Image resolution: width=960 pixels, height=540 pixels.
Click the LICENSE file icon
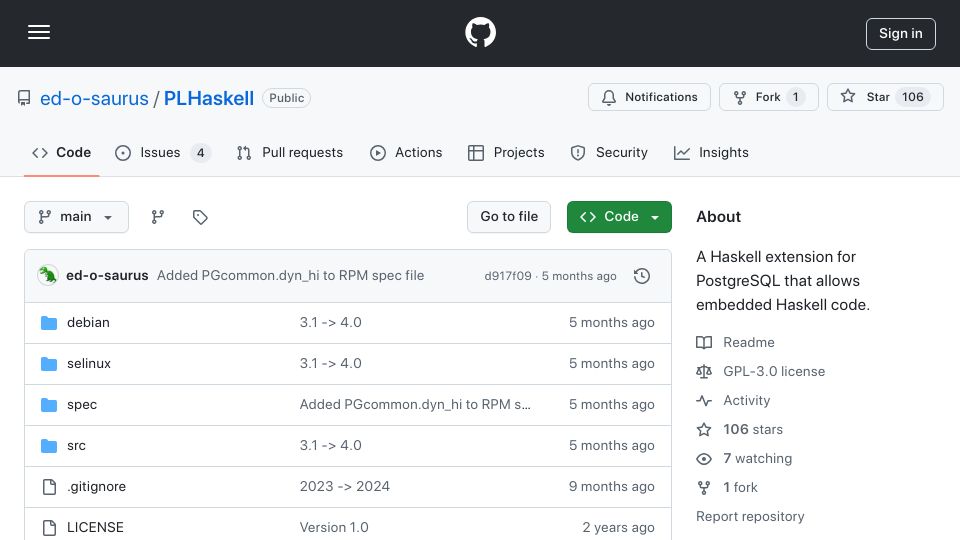49,528
